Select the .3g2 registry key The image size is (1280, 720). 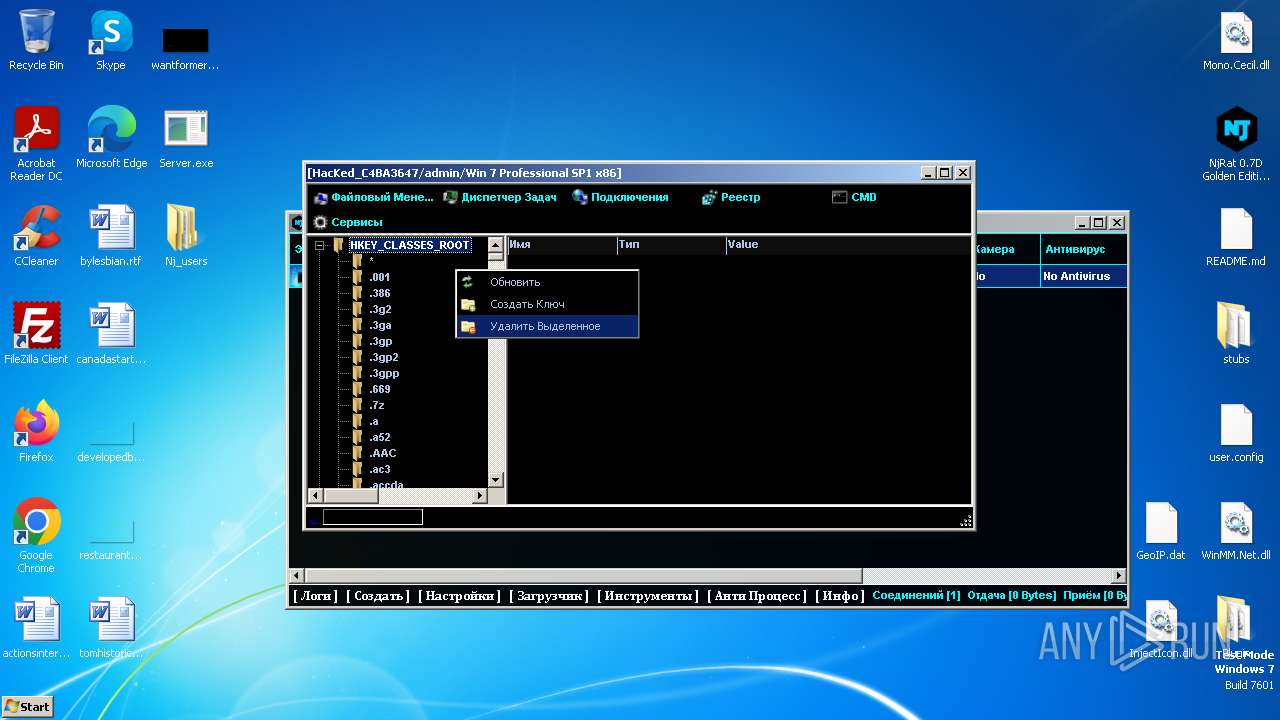379,309
